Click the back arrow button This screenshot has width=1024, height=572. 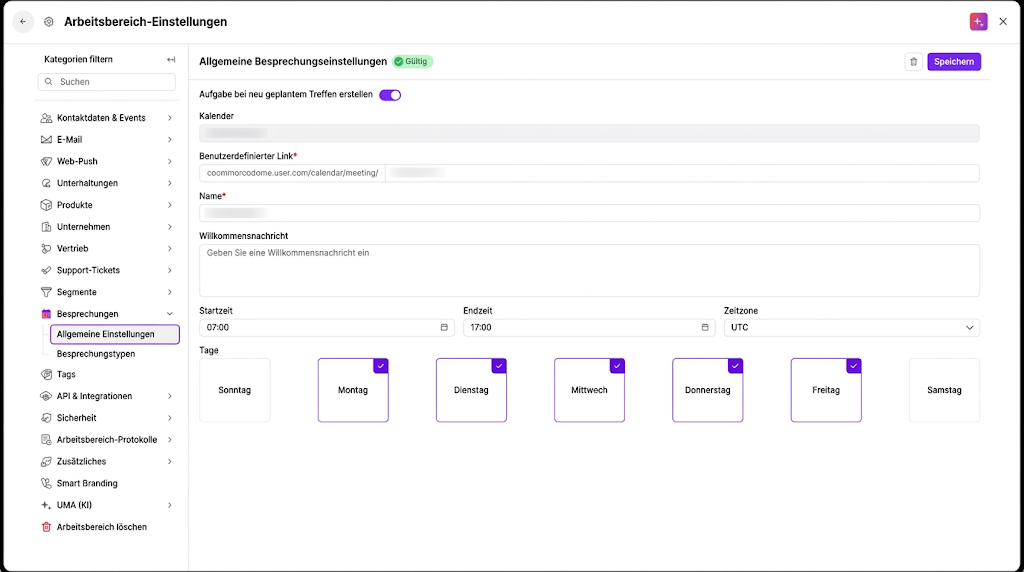[x=23, y=22]
